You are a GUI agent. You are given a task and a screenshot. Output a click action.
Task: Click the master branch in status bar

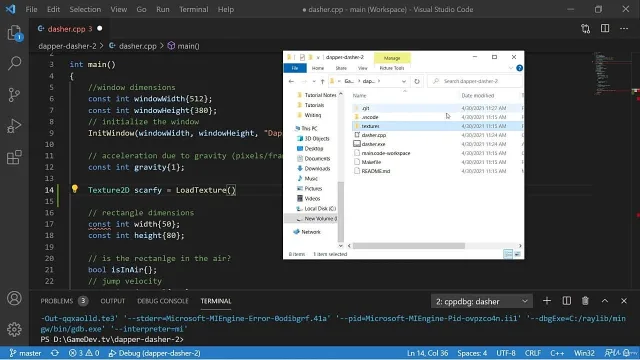[25, 353]
